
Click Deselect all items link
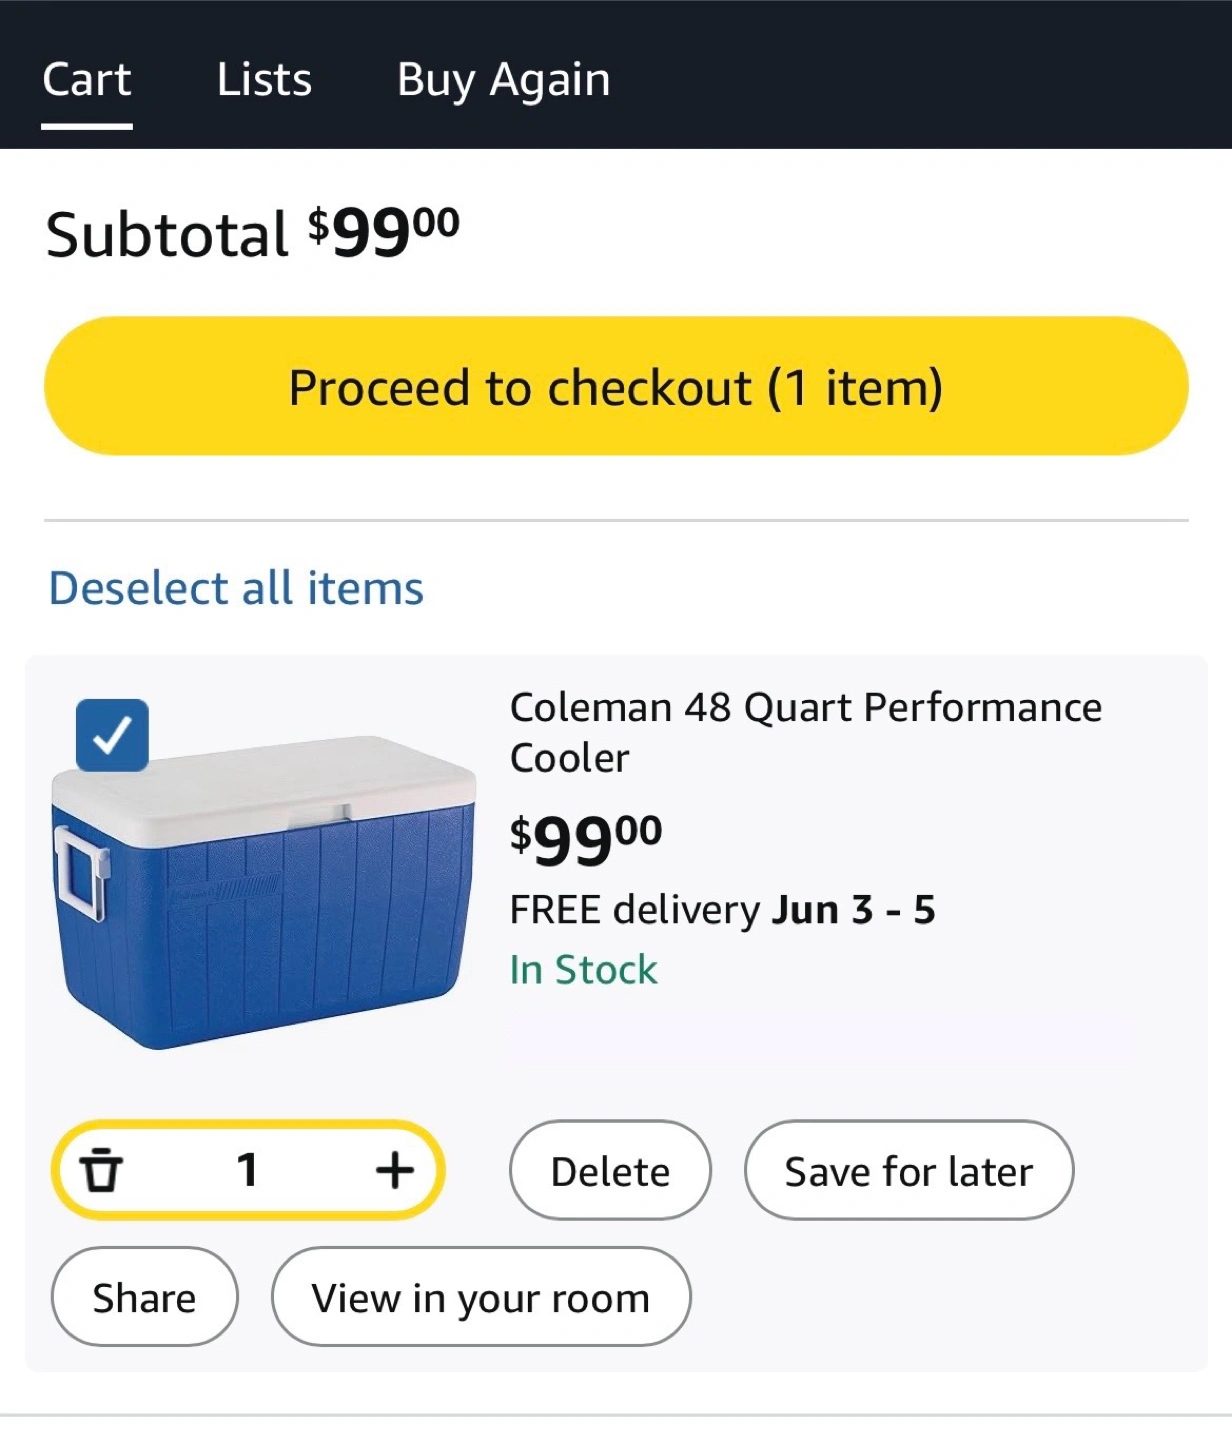[x=236, y=588]
